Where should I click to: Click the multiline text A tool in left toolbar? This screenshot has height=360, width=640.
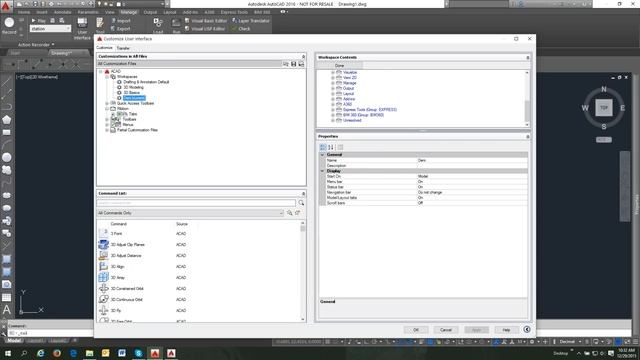point(7,310)
